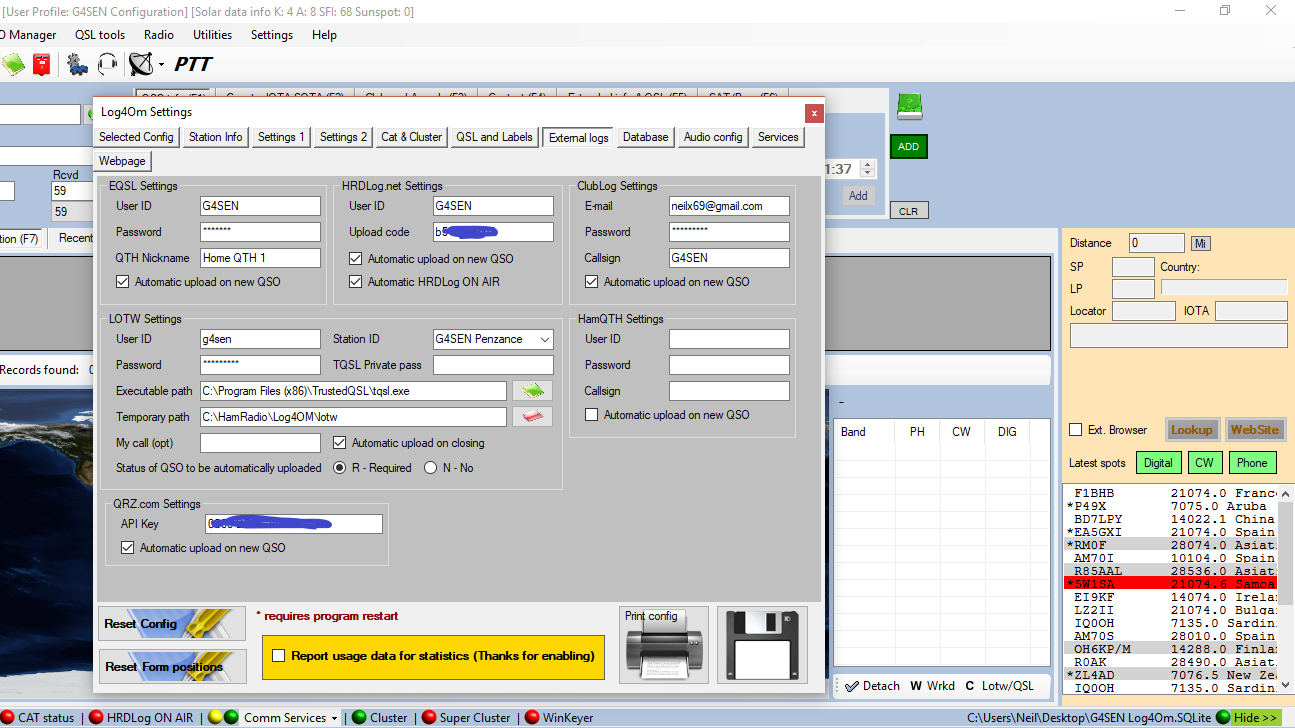Browse for LOTW executable path

533,391
